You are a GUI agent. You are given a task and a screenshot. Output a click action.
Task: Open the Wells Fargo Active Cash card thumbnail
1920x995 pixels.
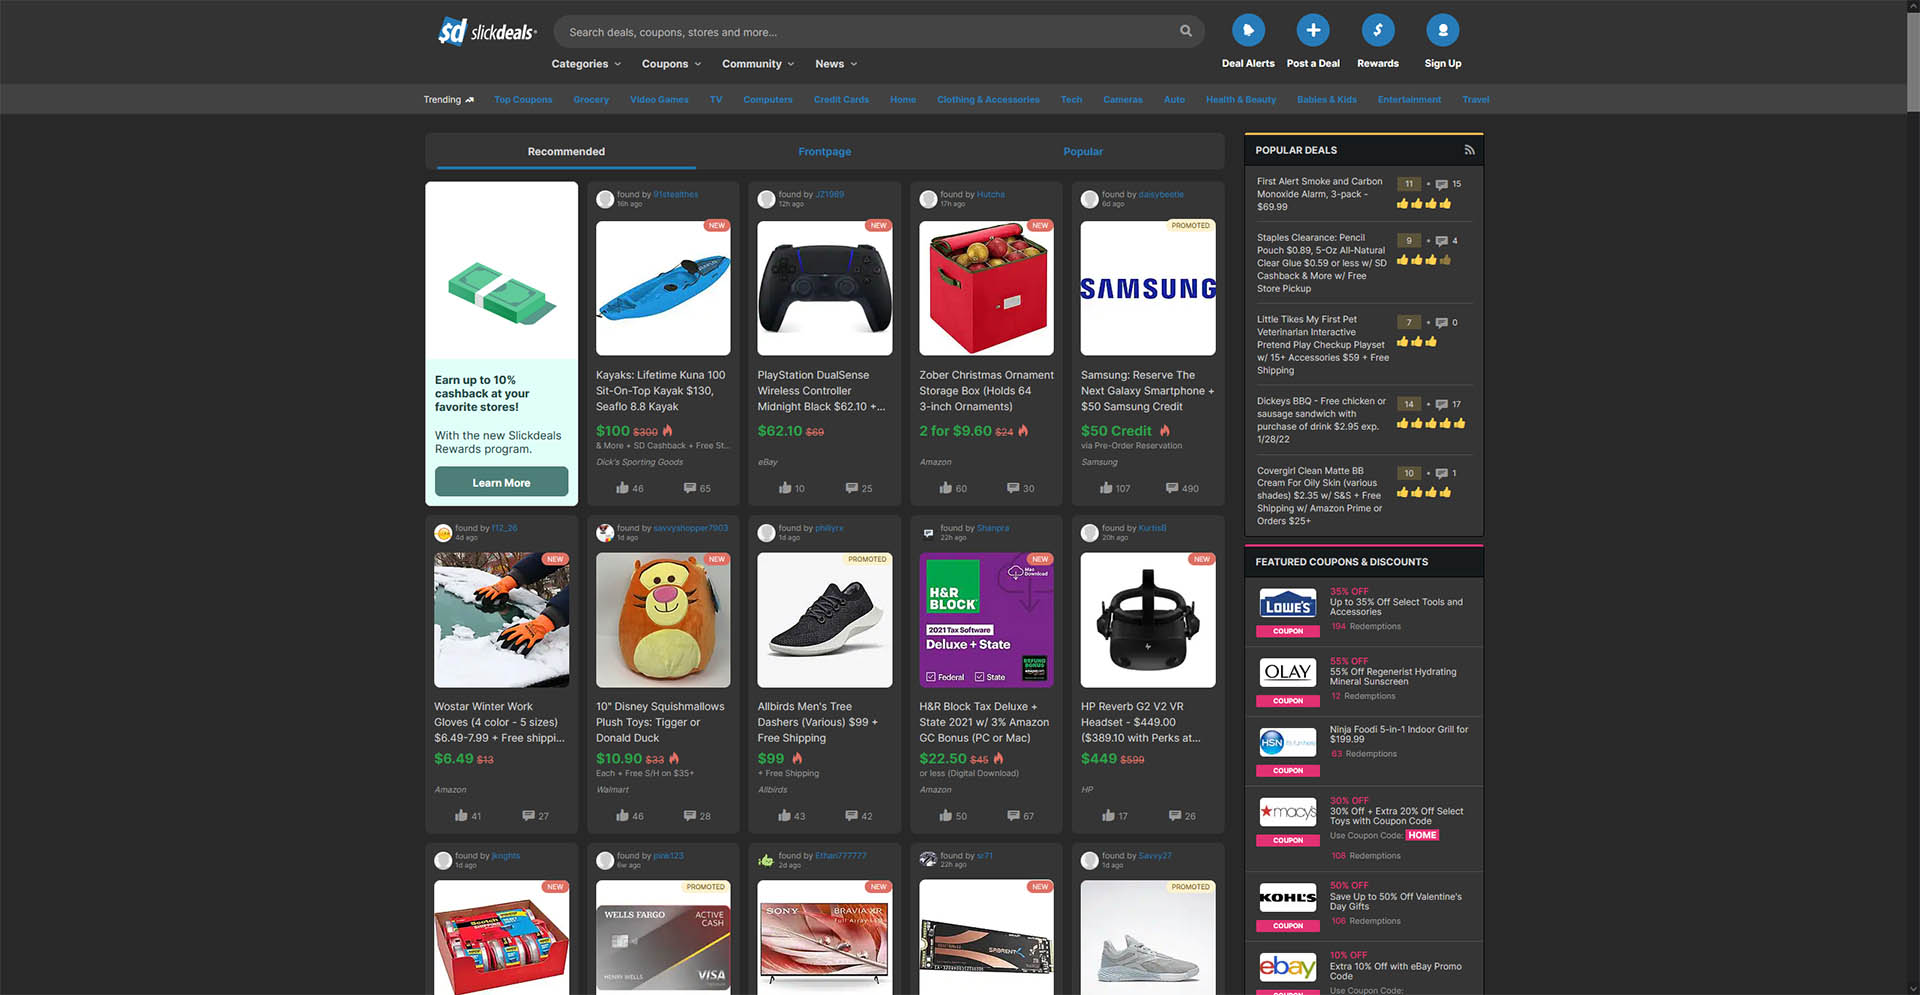(x=663, y=937)
